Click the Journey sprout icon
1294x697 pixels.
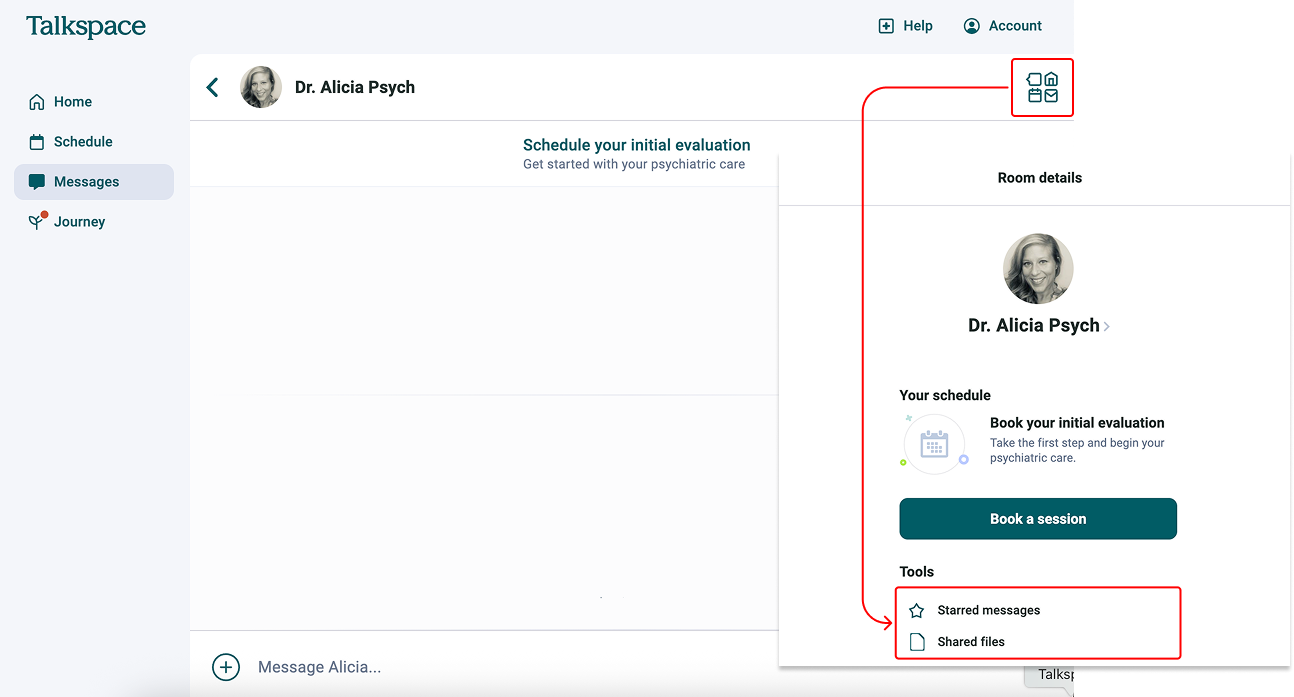click(x=37, y=221)
